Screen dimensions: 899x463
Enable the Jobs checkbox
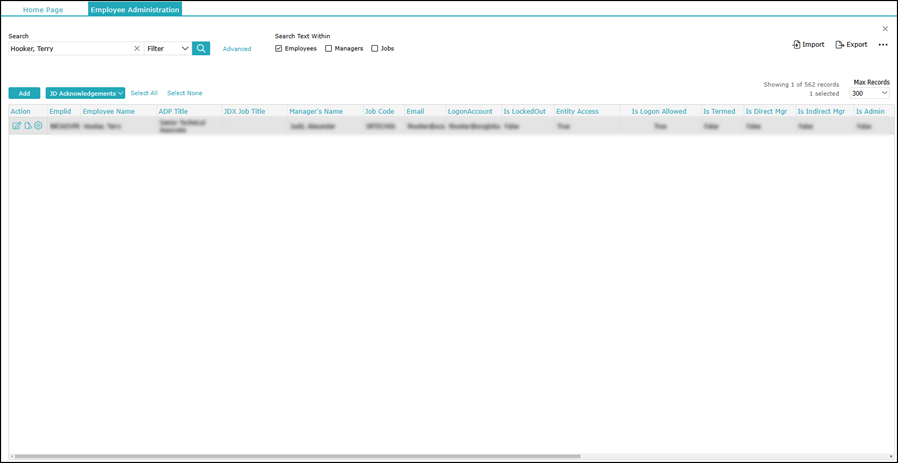coord(375,48)
